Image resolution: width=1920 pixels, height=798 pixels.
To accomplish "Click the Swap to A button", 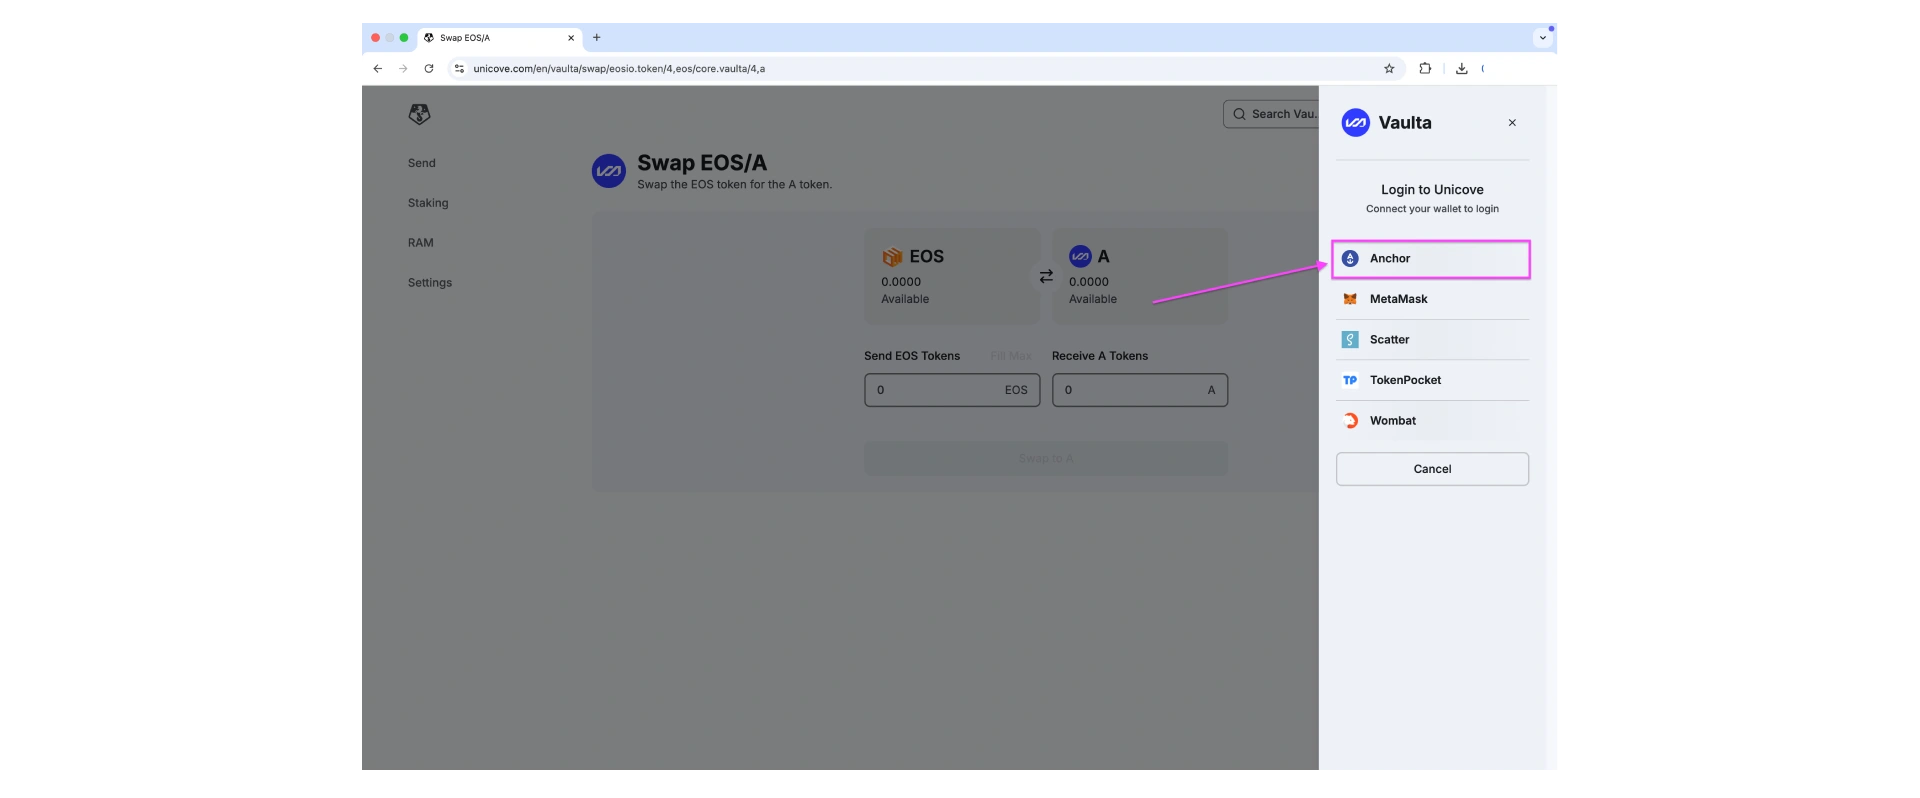I will 1046,459.
